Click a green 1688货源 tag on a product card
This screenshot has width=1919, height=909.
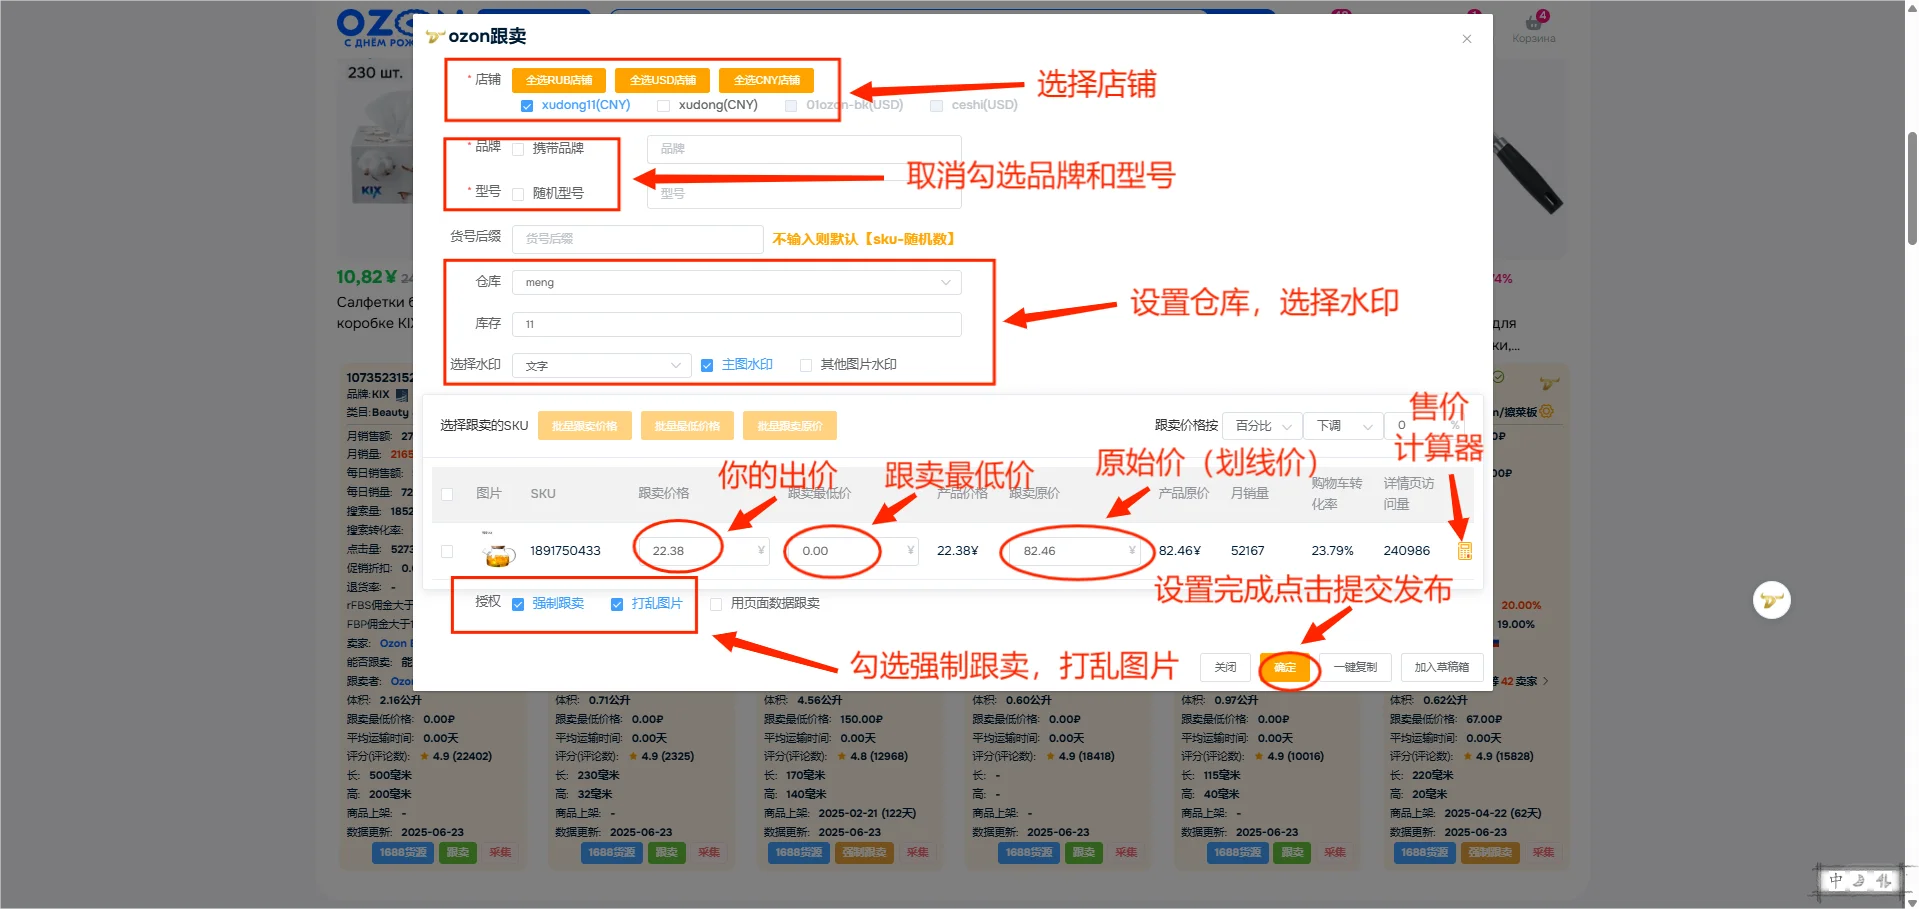pos(402,853)
